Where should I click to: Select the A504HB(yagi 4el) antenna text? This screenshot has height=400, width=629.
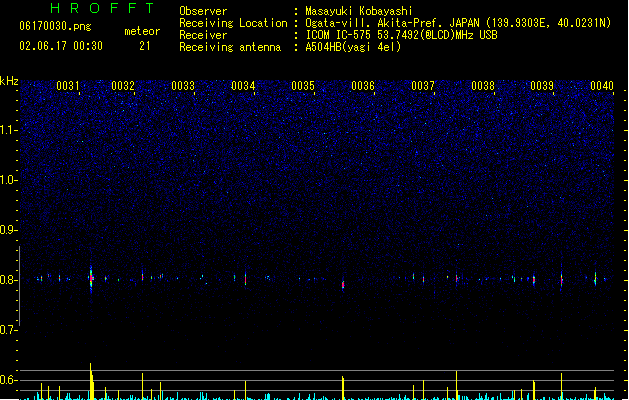coord(353,47)
